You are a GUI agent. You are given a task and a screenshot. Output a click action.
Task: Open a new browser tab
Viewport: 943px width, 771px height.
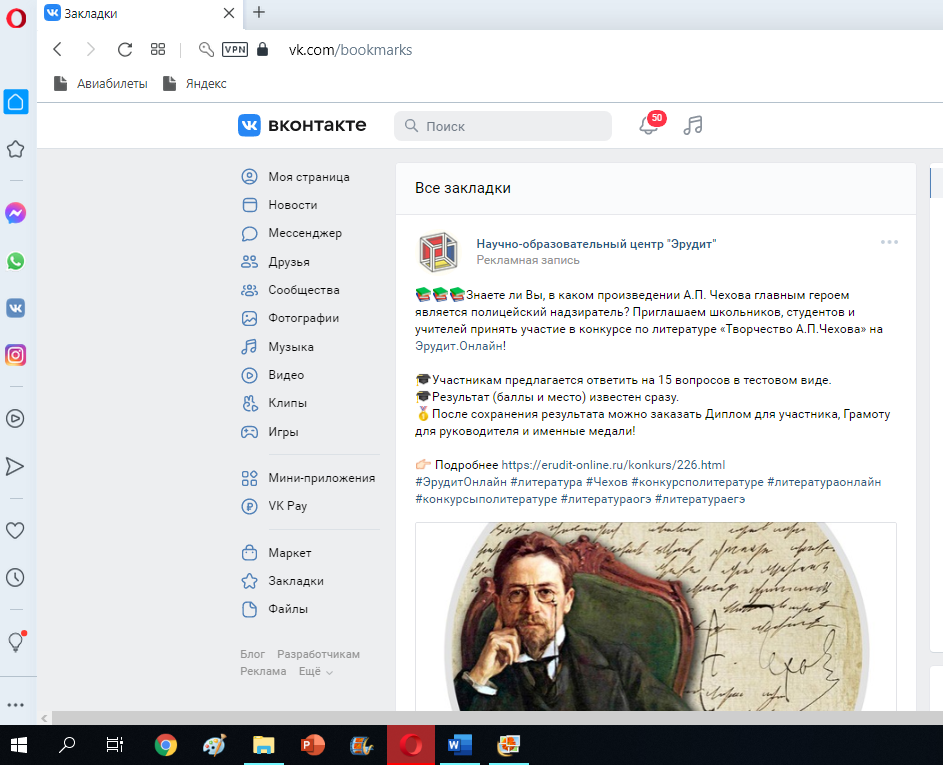(x=259, y=12)
